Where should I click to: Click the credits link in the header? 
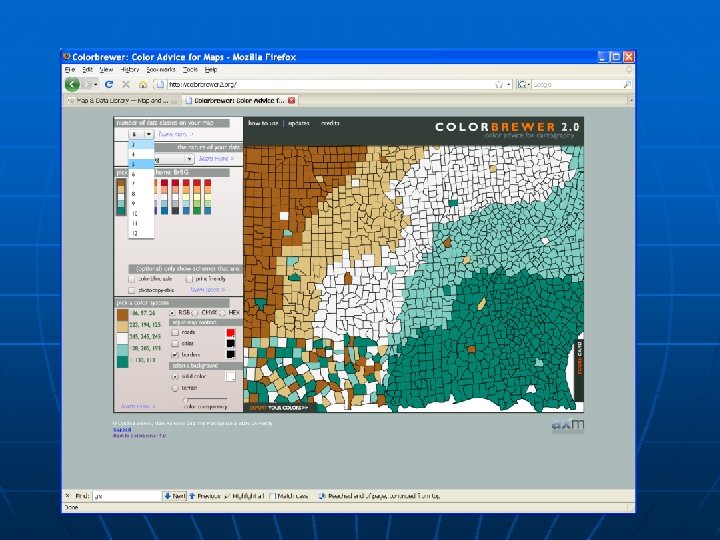(330, 123)
